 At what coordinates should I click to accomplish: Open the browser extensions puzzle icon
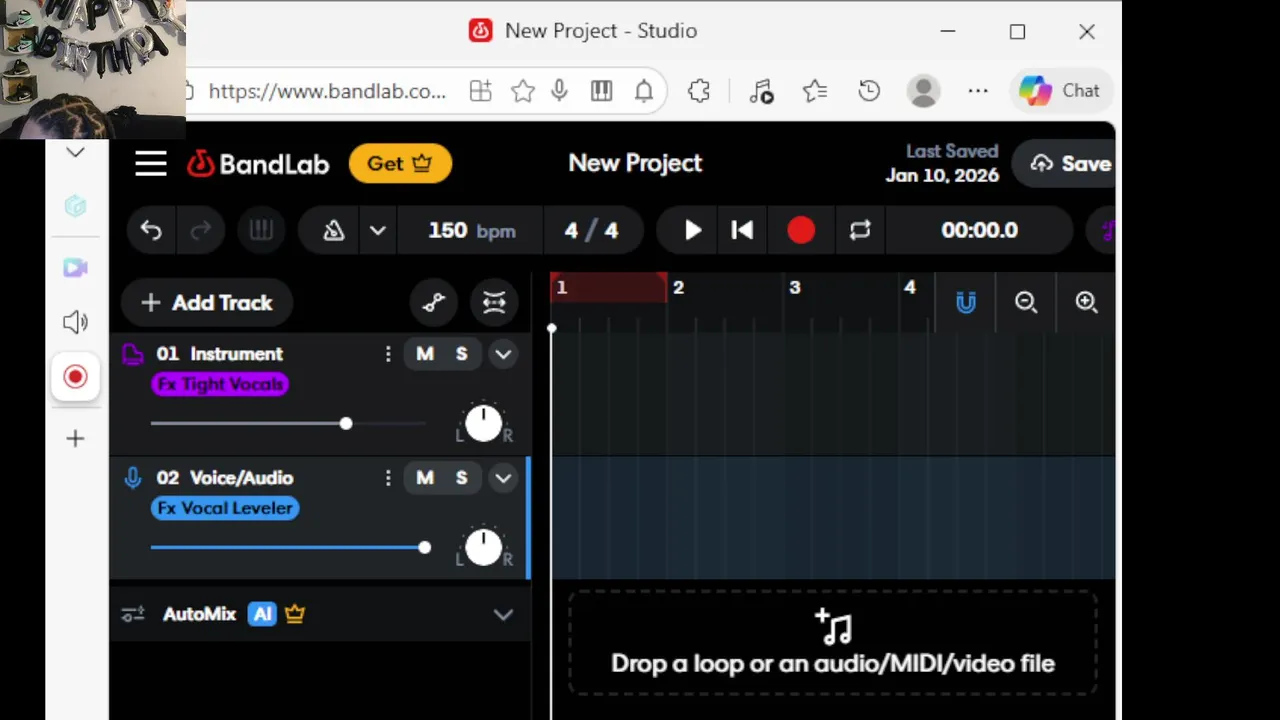(x=699, y=91)
